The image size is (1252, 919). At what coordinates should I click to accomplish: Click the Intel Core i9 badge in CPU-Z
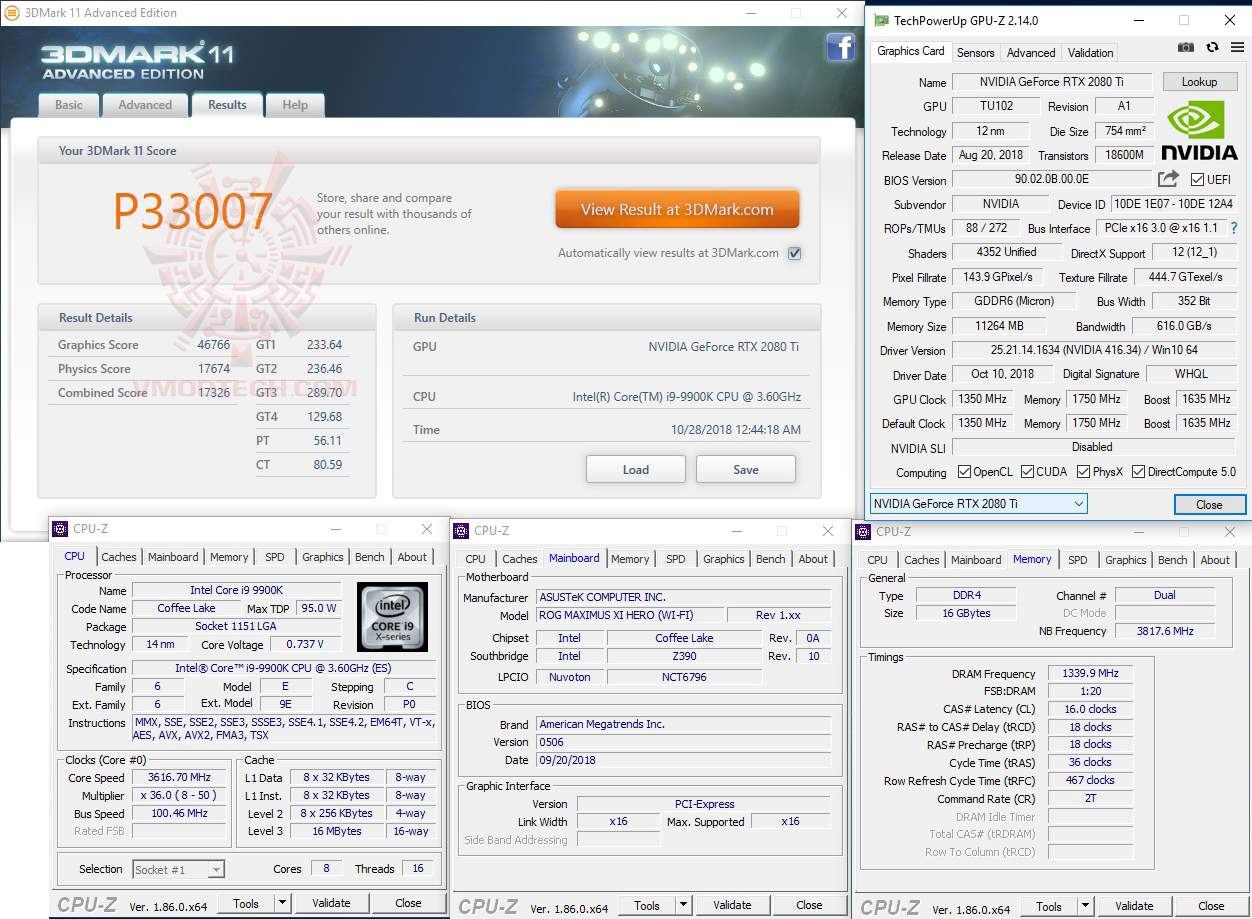tap(392, 616)
